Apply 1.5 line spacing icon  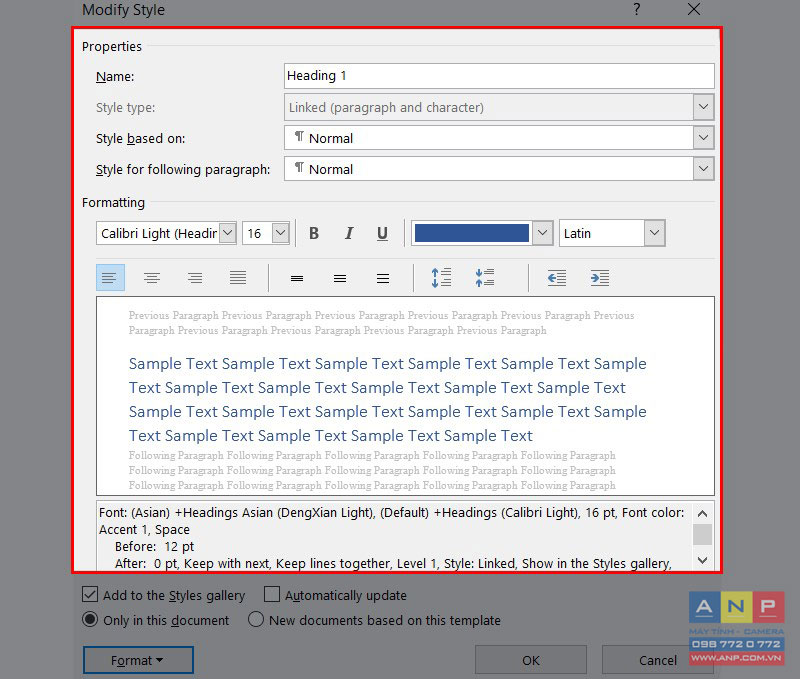click(x=340, y=278)
